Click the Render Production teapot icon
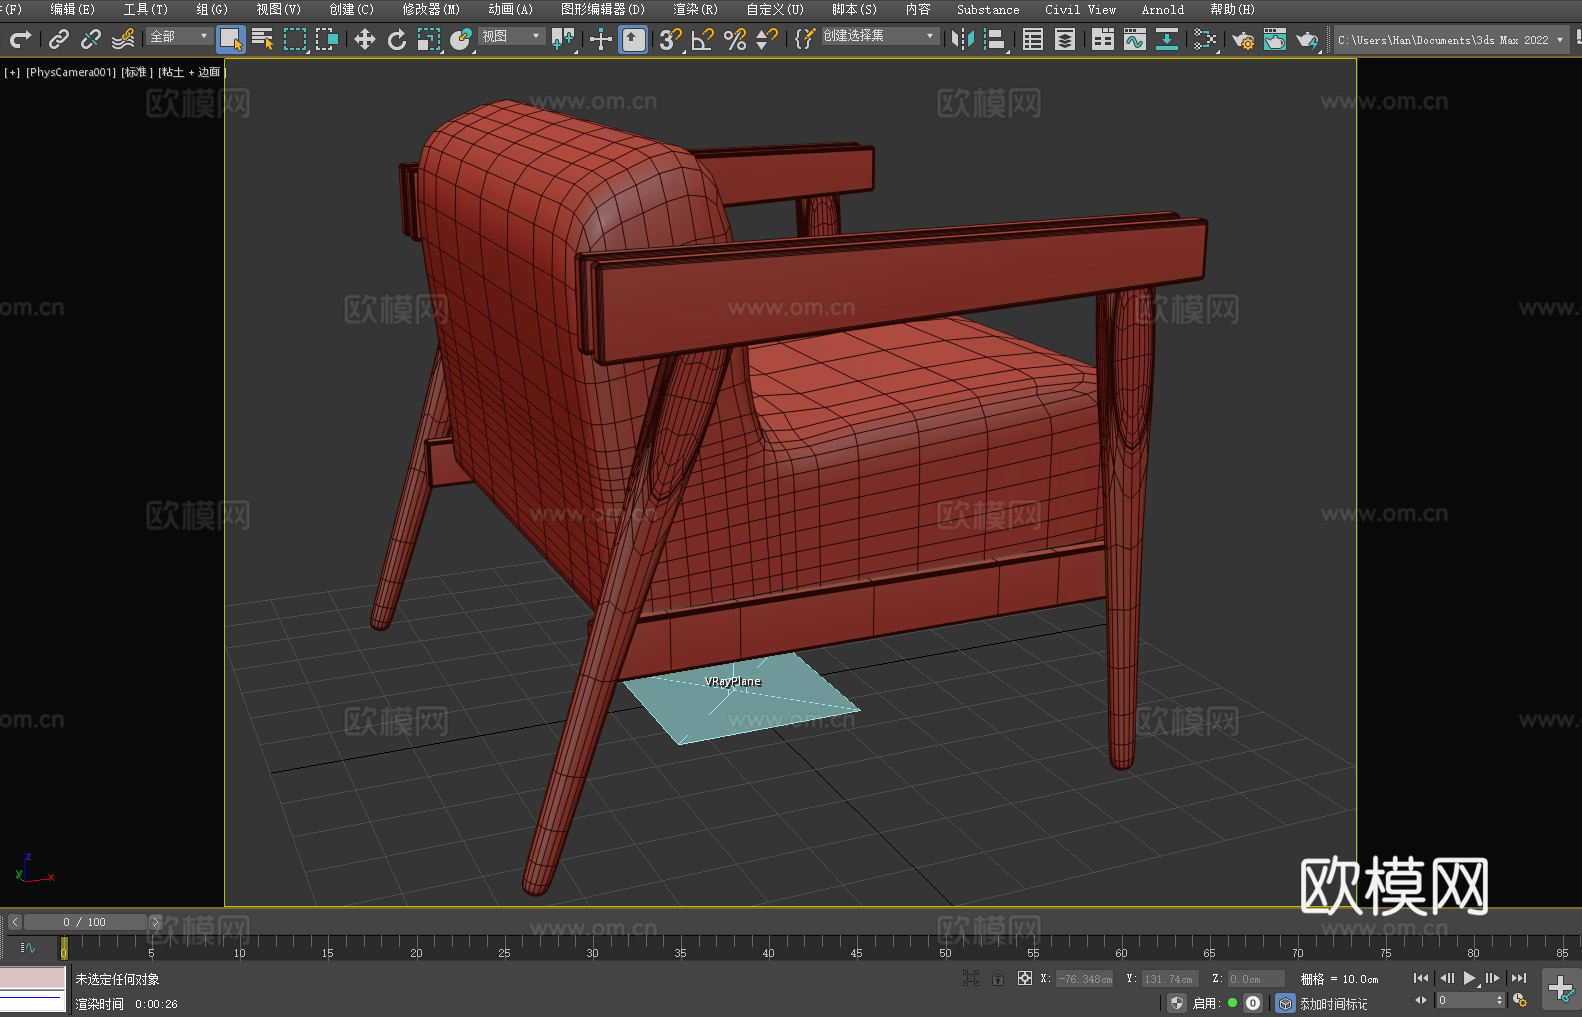Image resolution: width=1582 pixels, height=1017 pixels. coord(1307,39)
